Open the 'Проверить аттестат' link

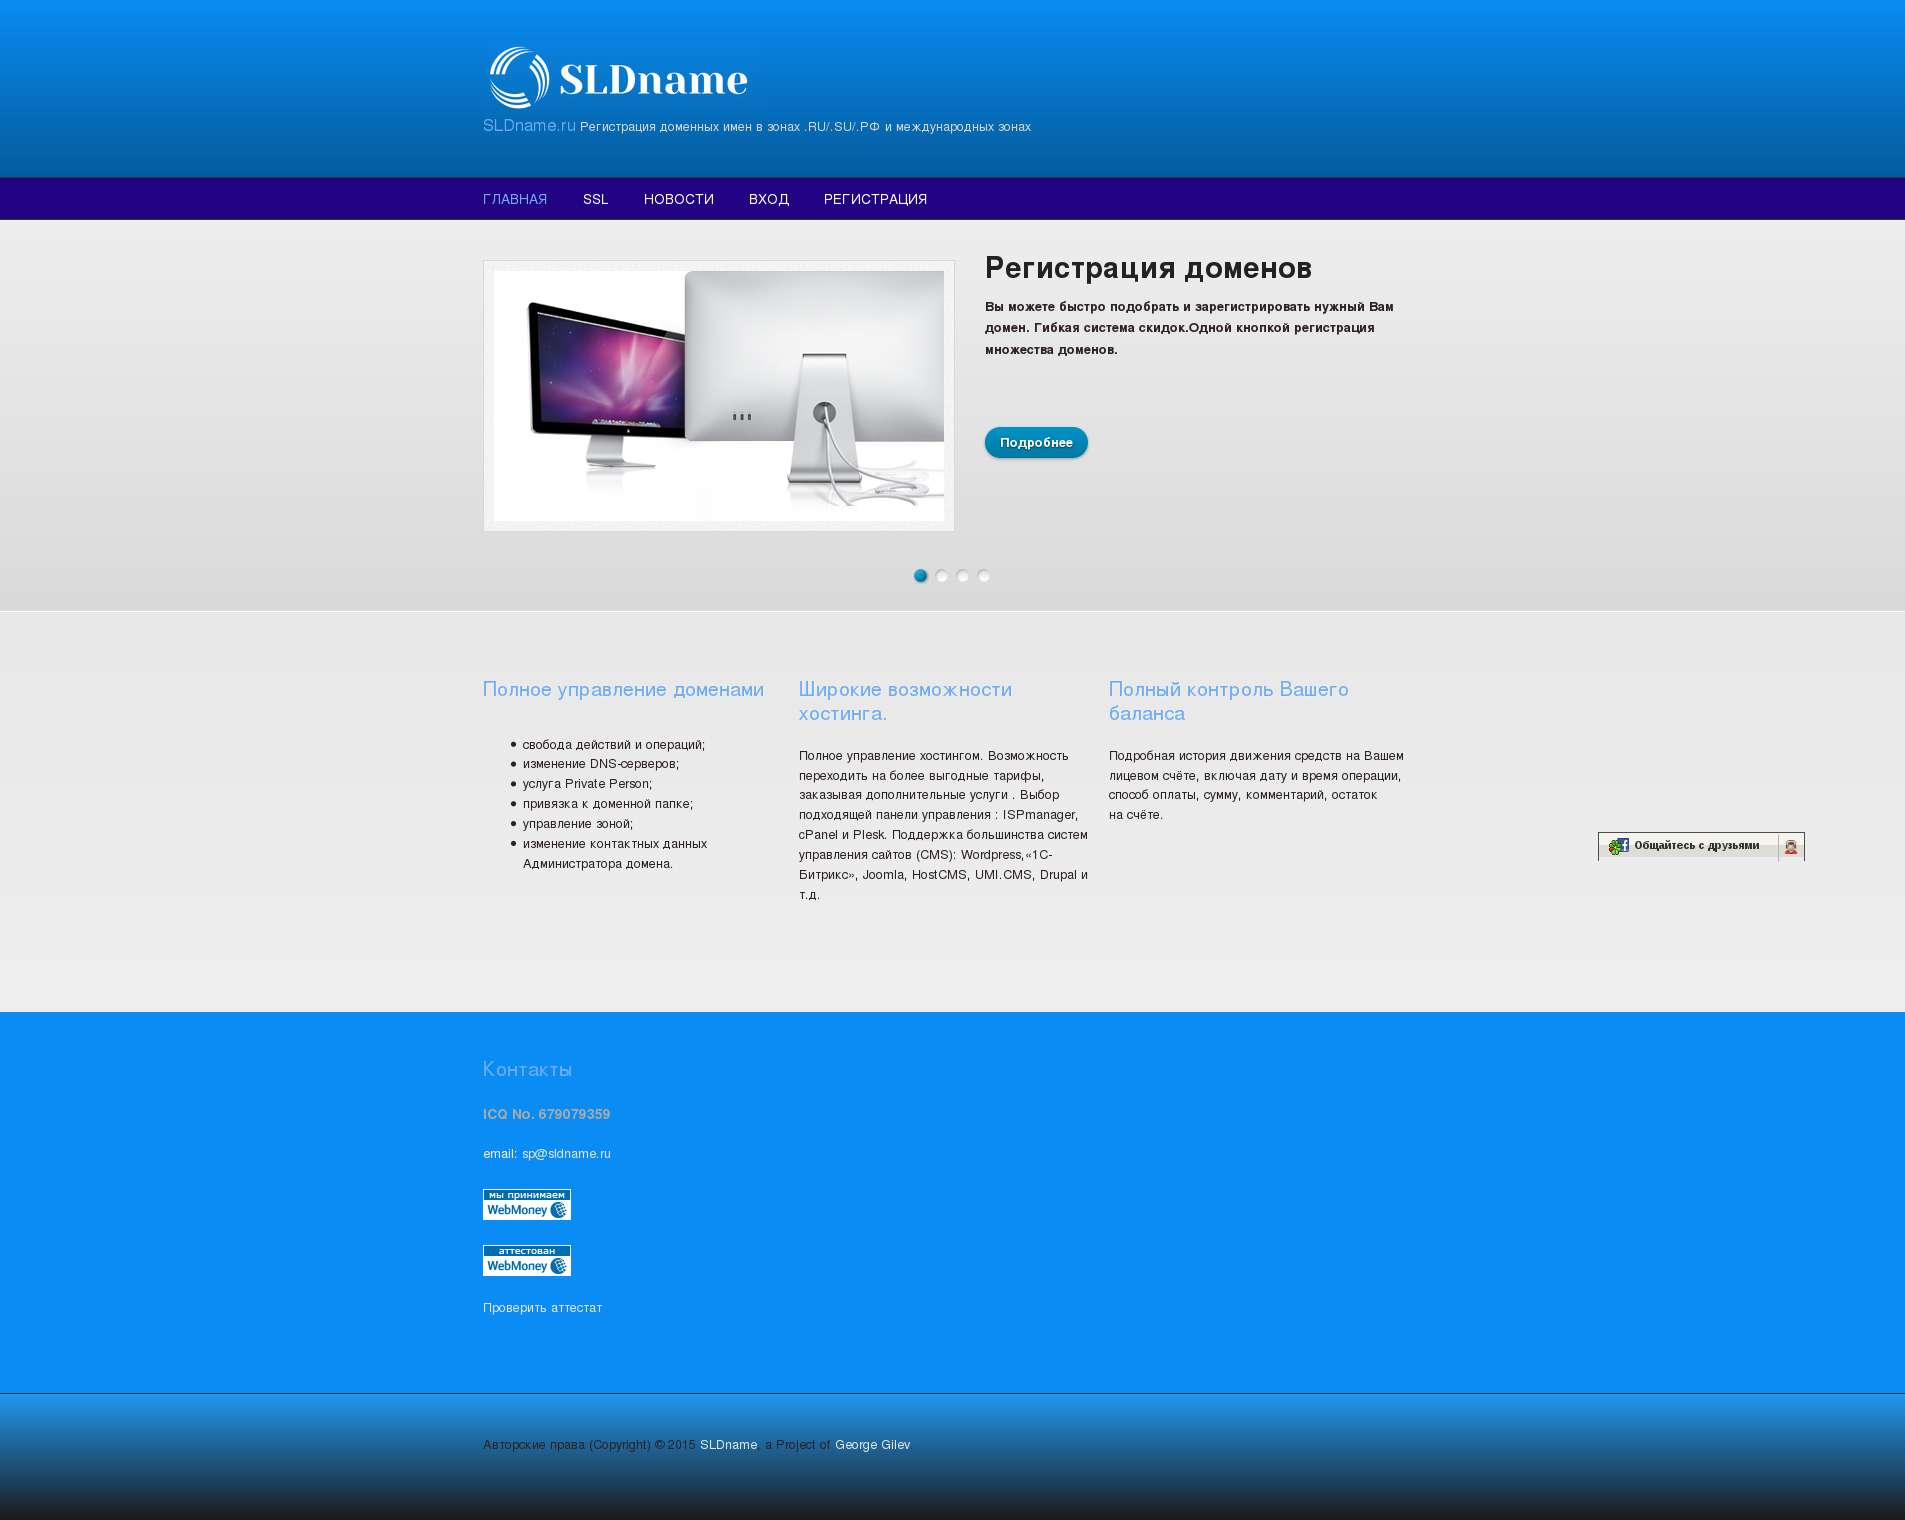pyautogui.click(x=543, y=1308)
